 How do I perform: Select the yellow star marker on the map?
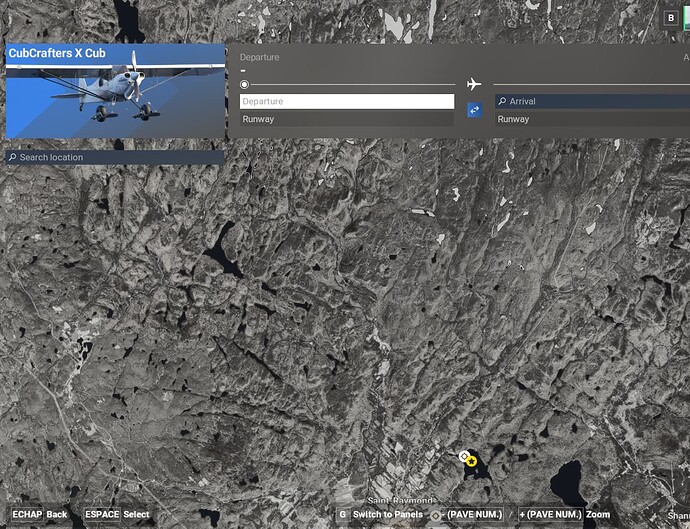472,461
